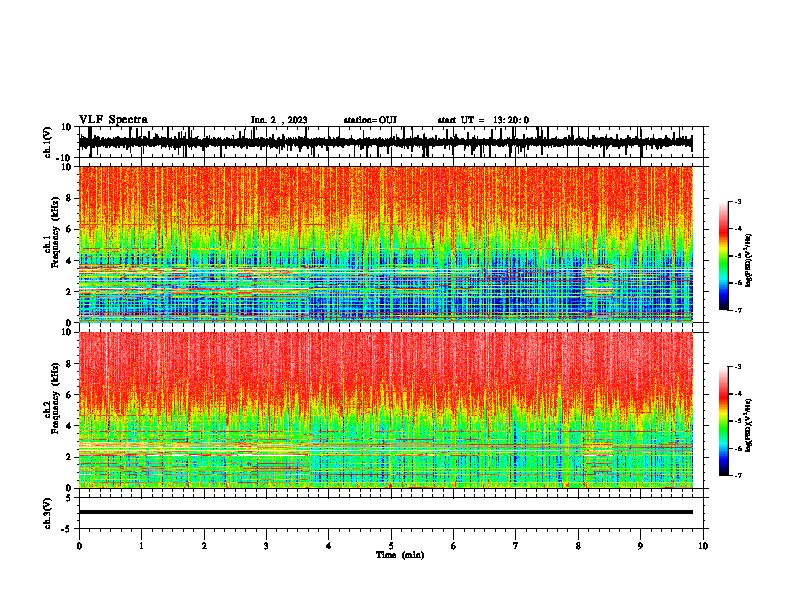Click the "-3" label on ch.1 colorbar

point(737,202)
